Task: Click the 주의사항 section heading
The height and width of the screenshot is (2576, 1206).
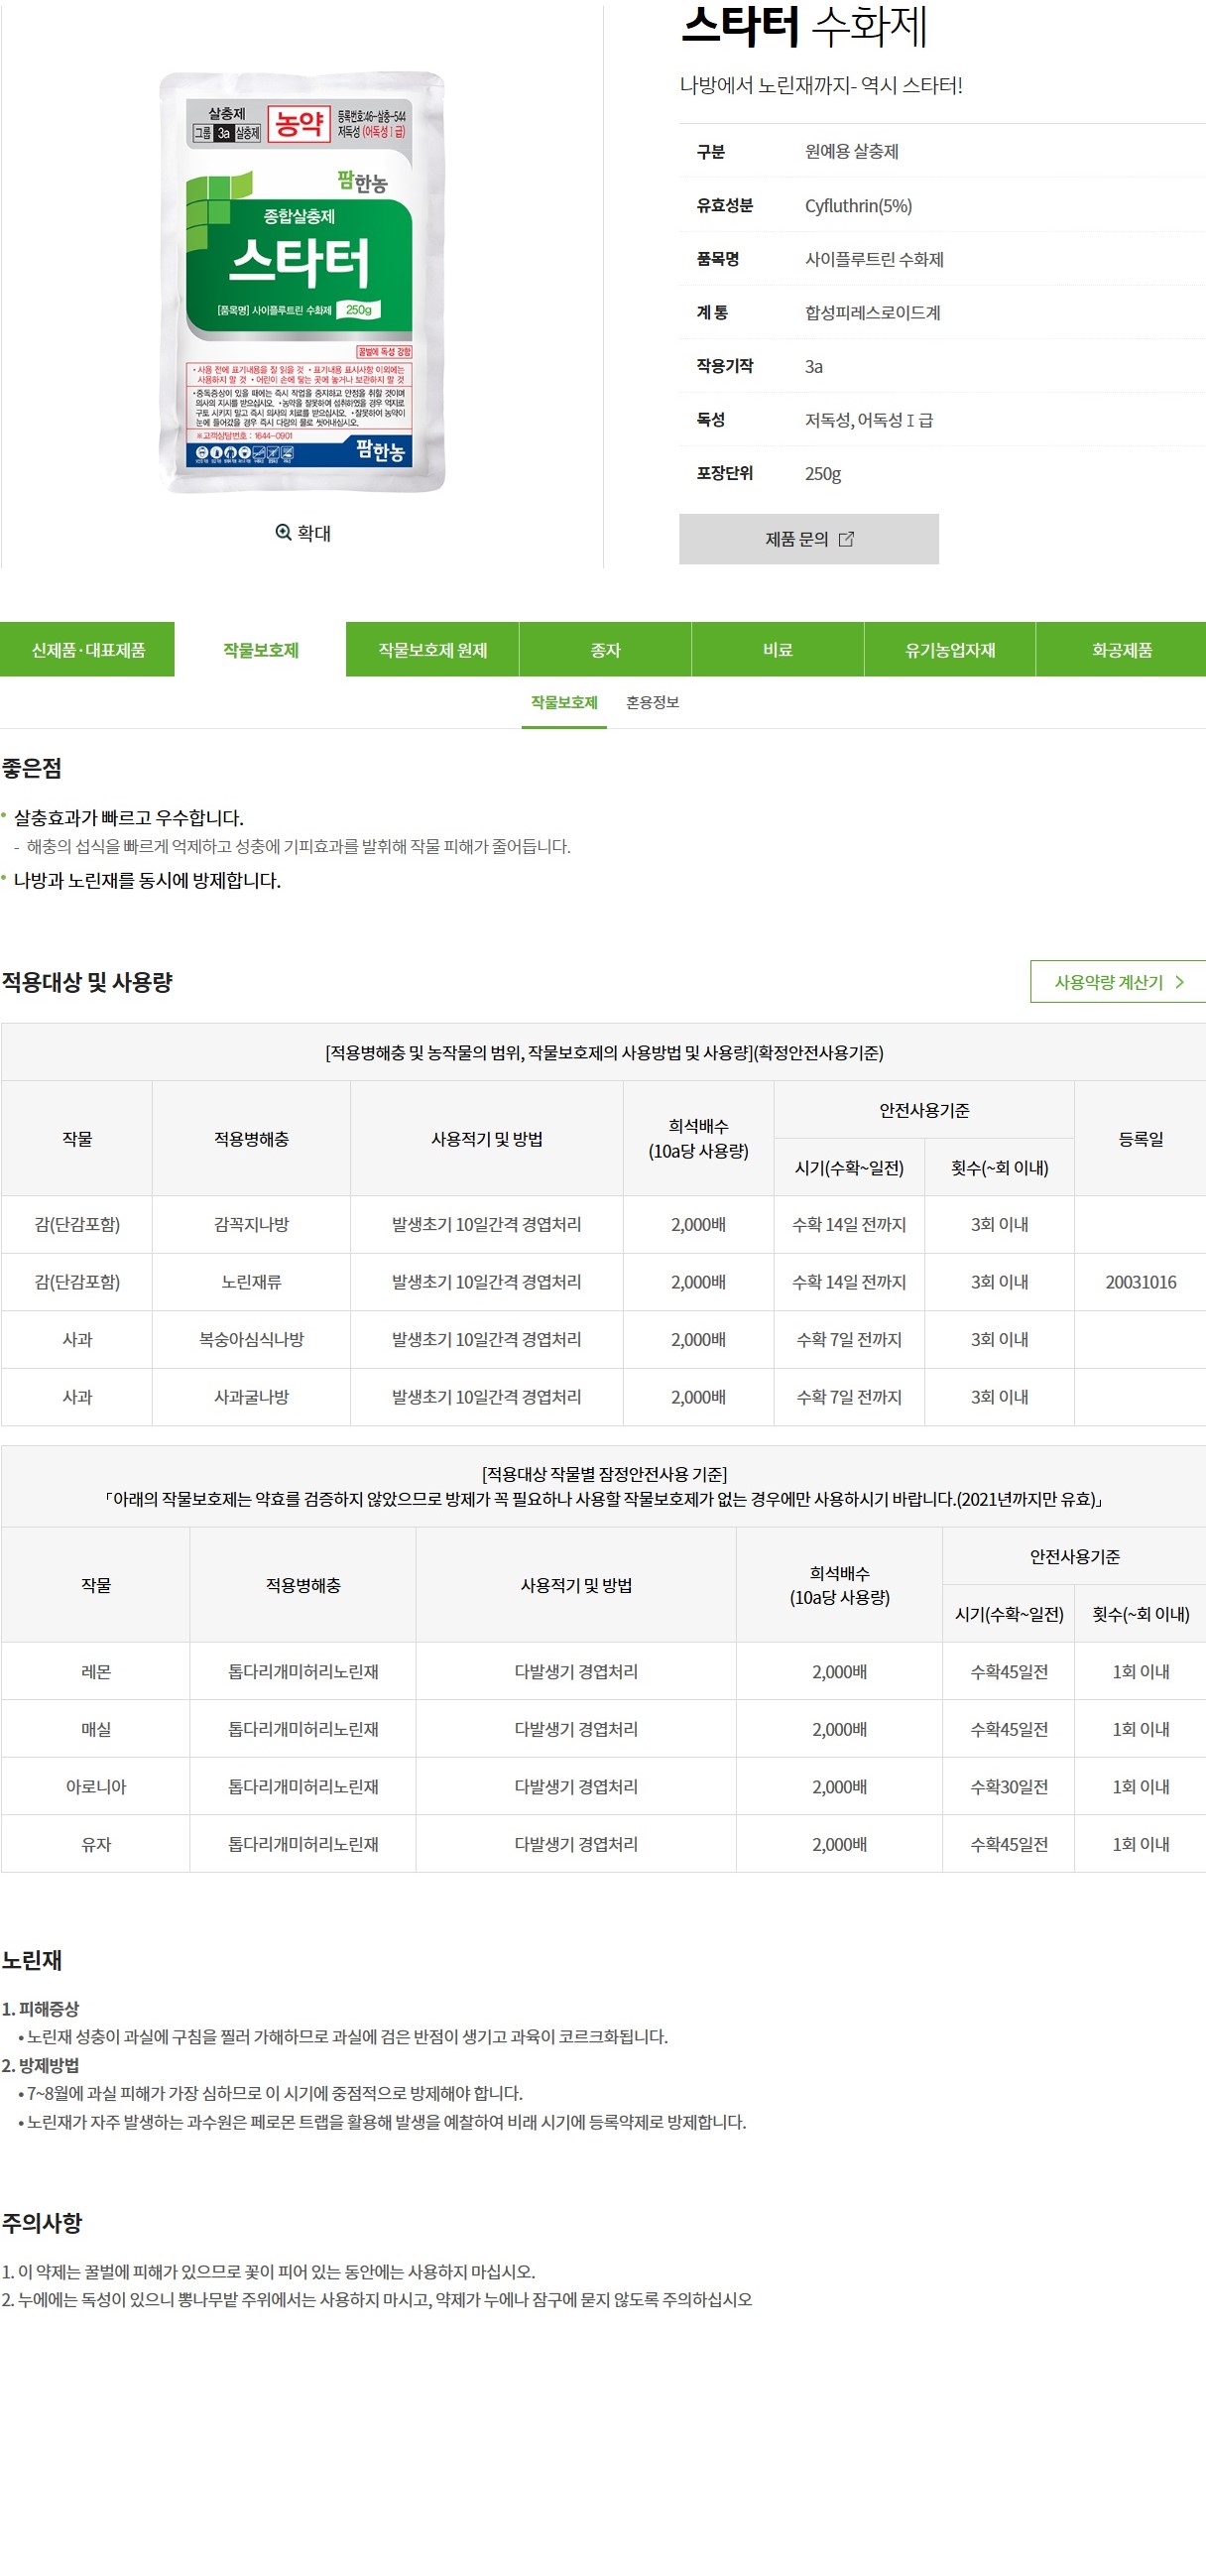Action: coord(42,2223)
